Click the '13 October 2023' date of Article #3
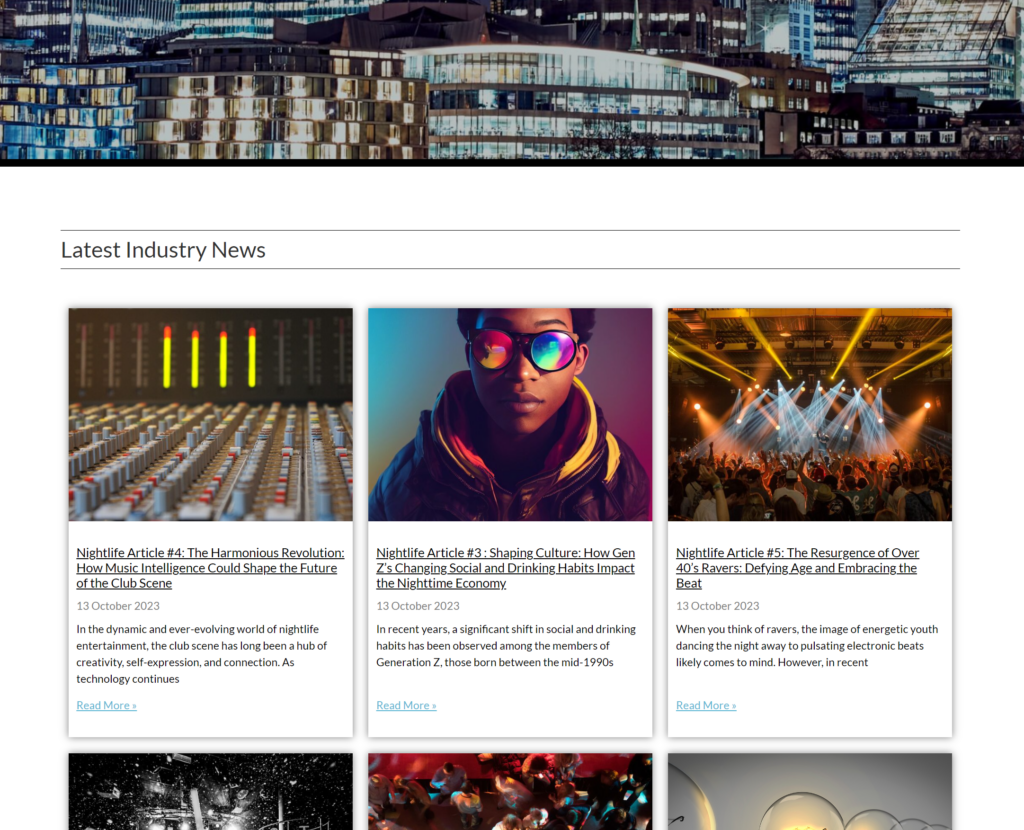1024x830 pixels. [418, 606]
